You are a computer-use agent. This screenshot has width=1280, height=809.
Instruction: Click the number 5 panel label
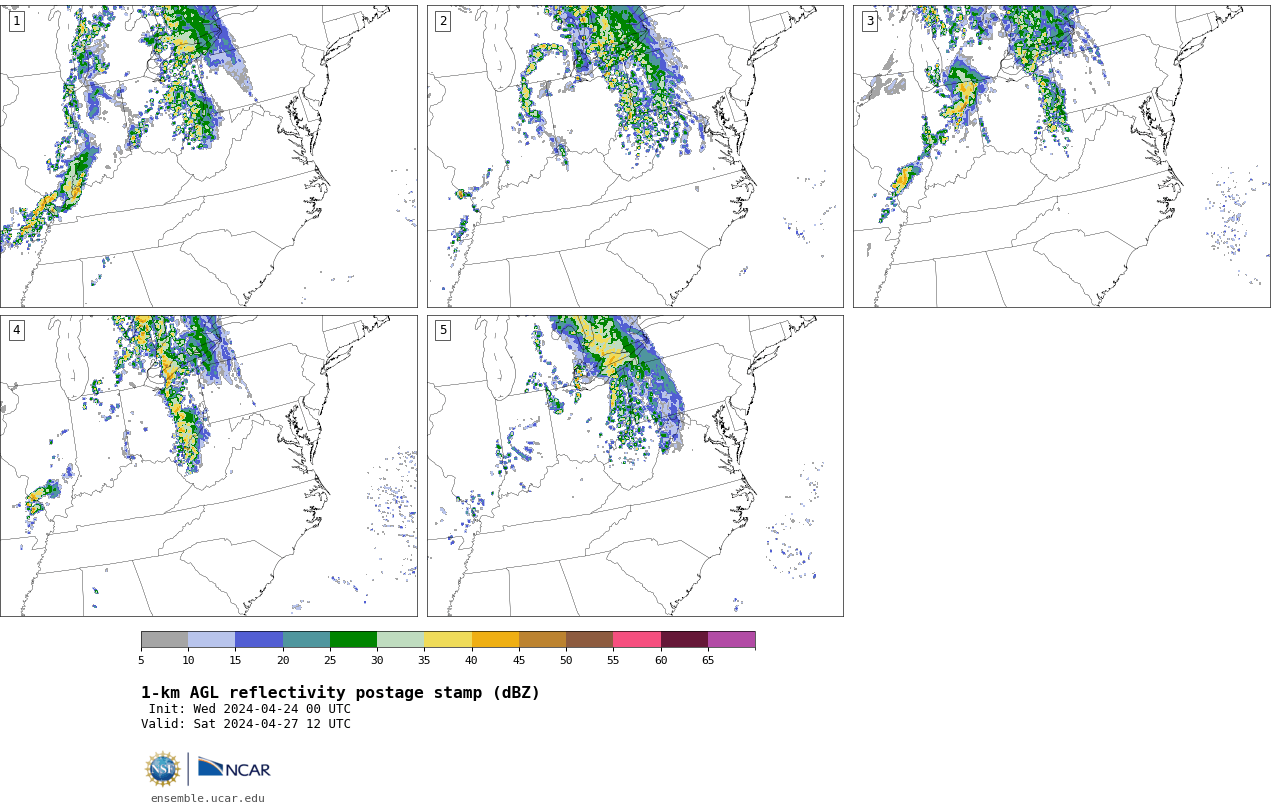click(x=443, y=330)
